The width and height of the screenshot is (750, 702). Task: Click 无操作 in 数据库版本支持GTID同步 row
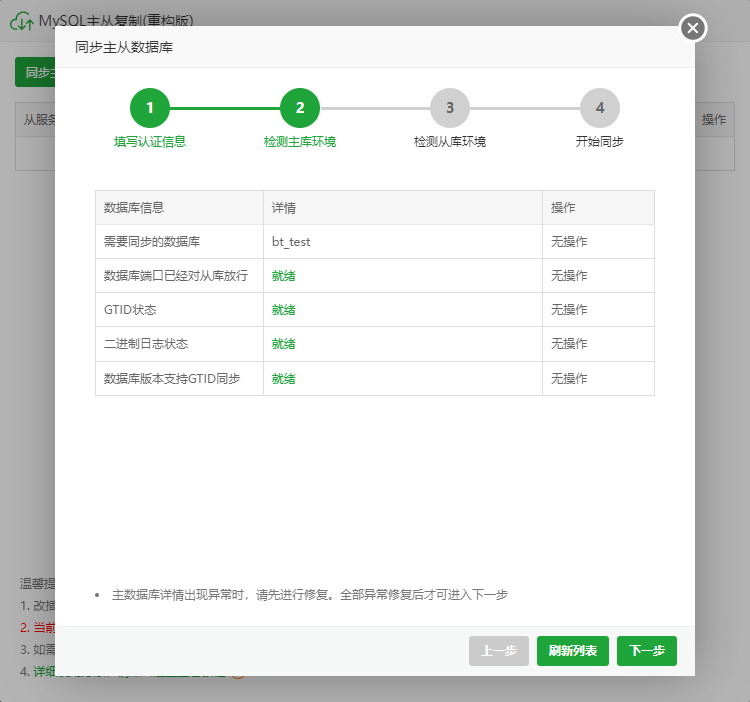click(x=569, y=379)
